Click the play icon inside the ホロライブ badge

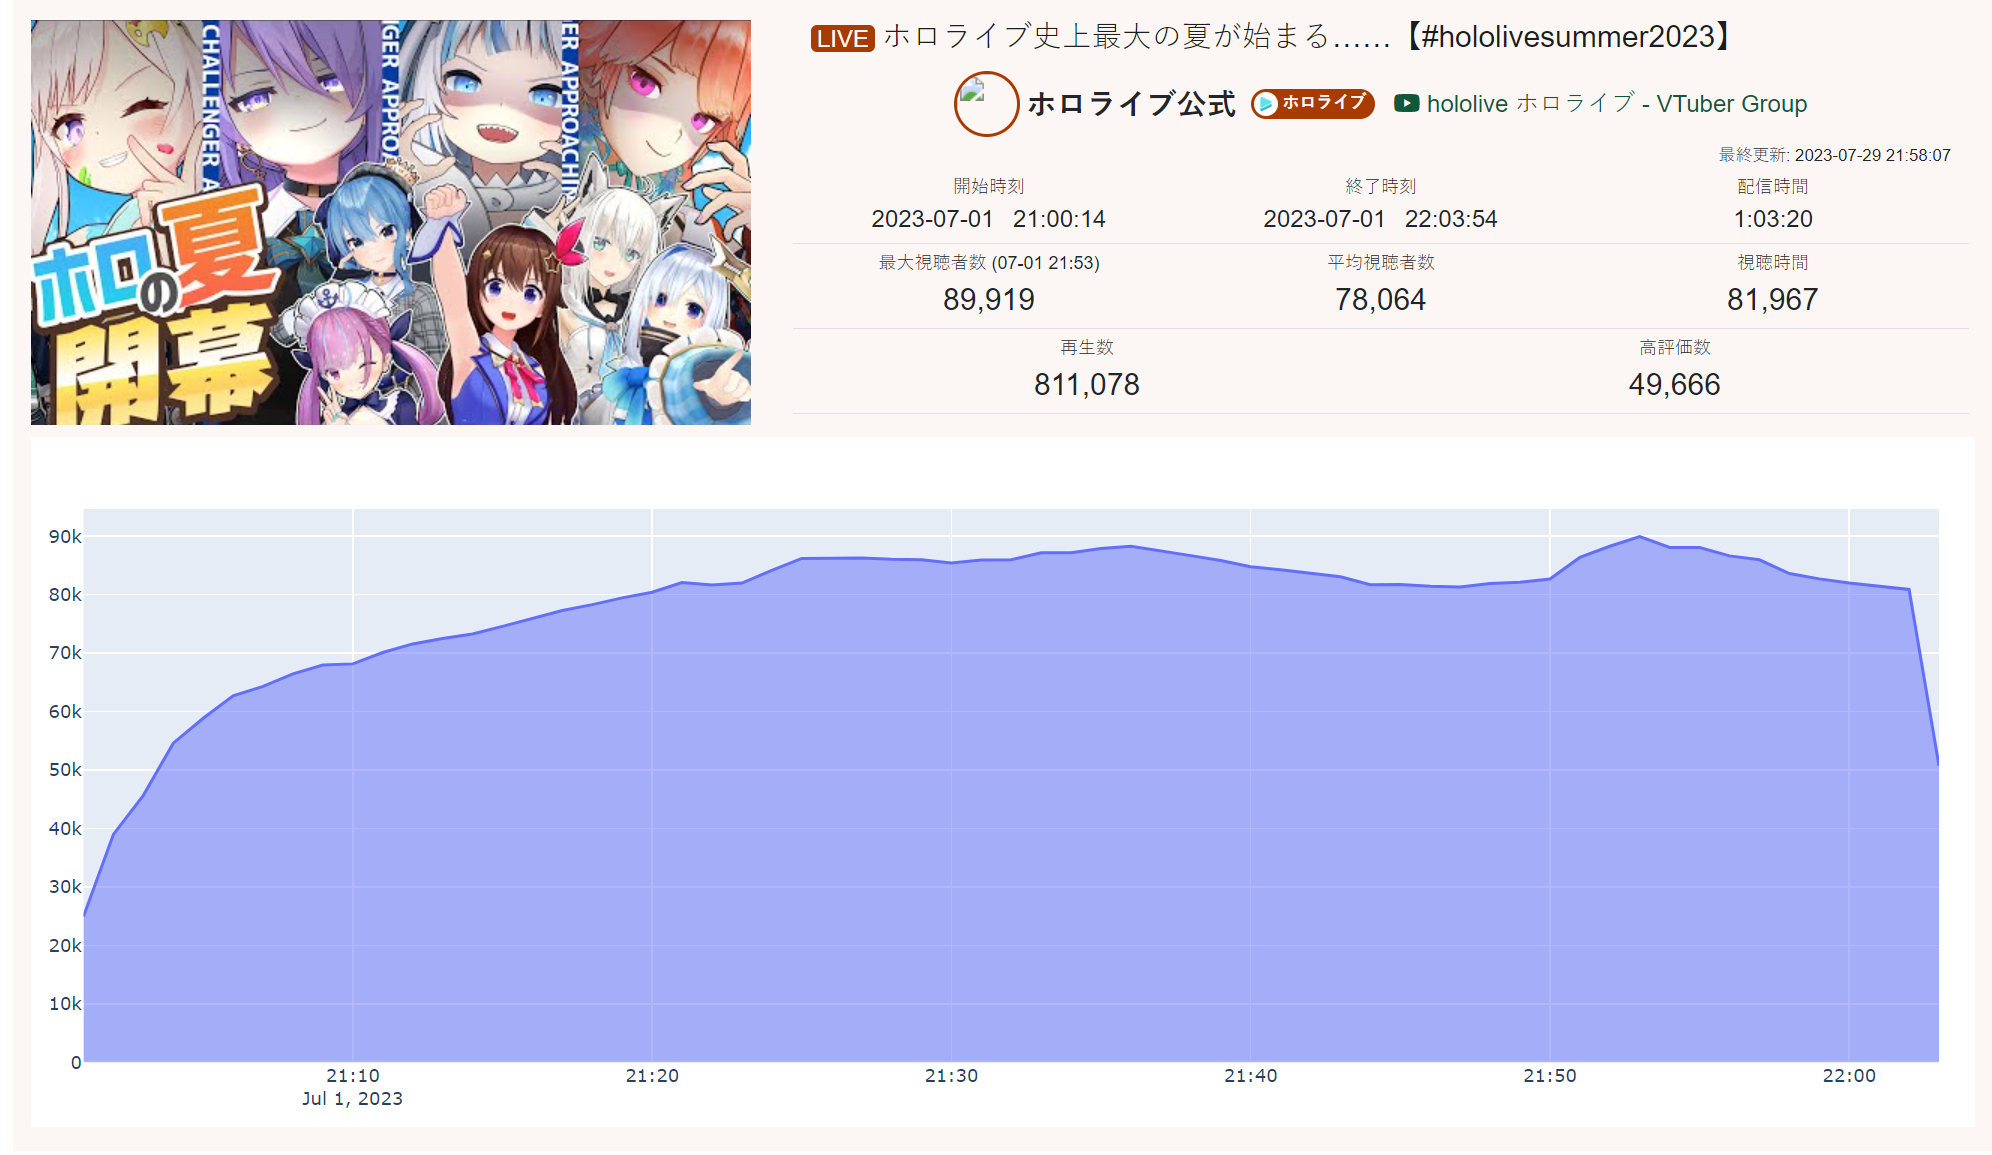click(x=1266, y=104)
